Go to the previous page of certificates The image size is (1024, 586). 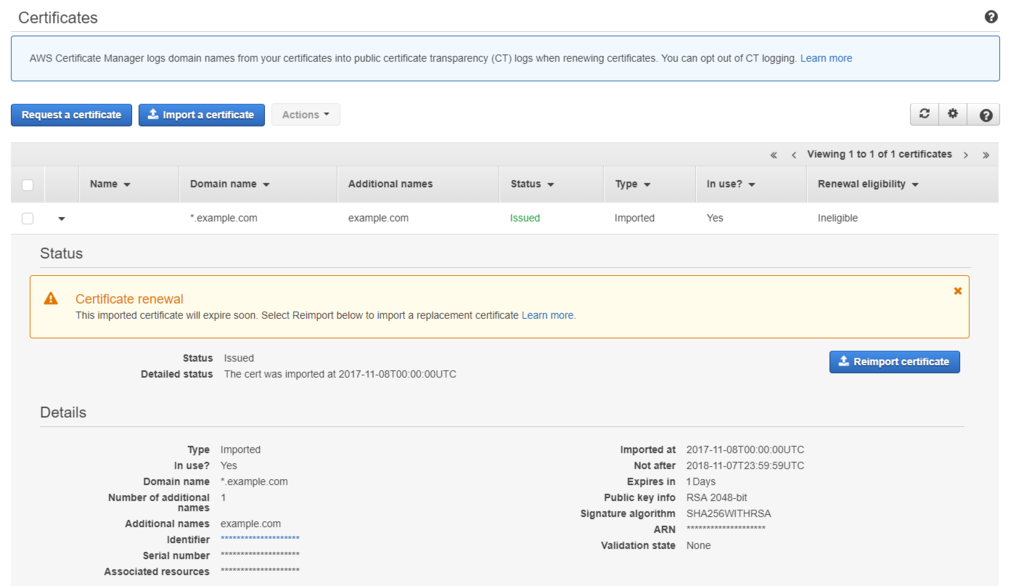793,155
